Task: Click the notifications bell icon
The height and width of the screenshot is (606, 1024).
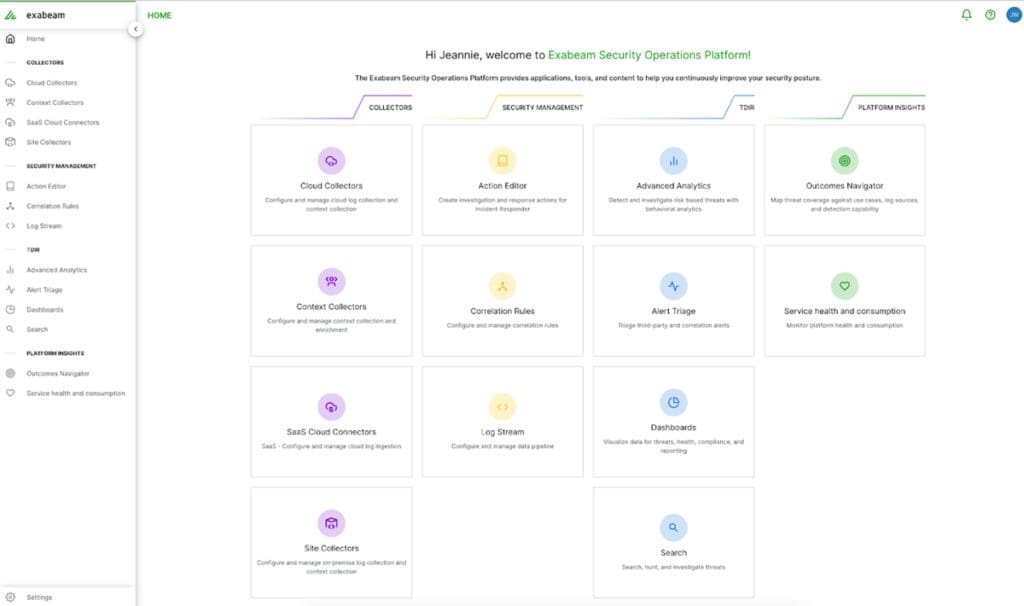Action: pyautogui.click(x=966, y=15)
